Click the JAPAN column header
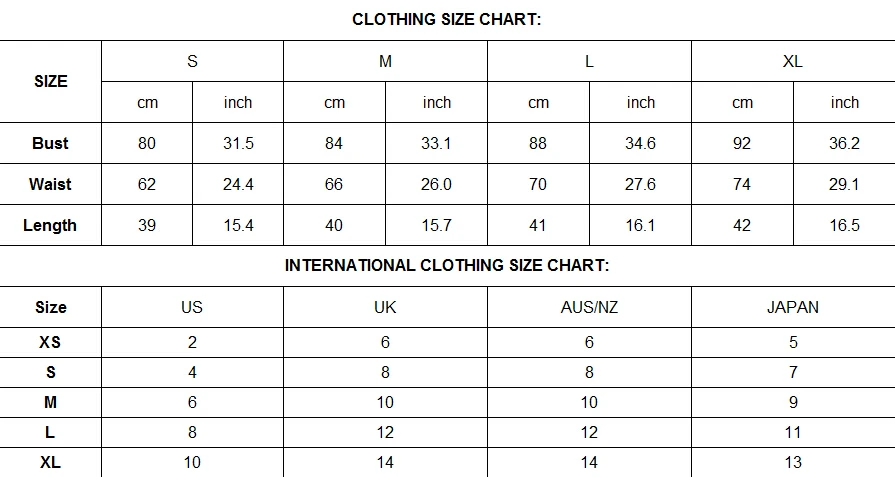Viewport: 895px width, 477px height. tap(792, 307)
